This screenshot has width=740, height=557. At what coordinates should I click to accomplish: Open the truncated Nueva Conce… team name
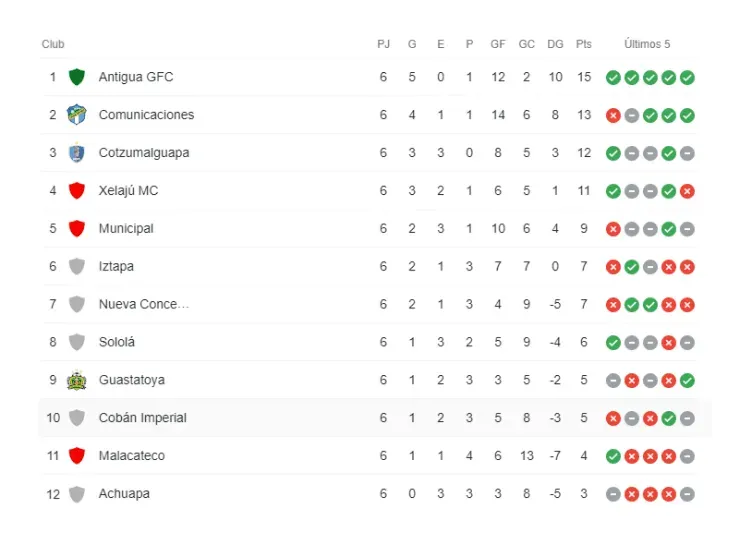[x=143, y=304]
